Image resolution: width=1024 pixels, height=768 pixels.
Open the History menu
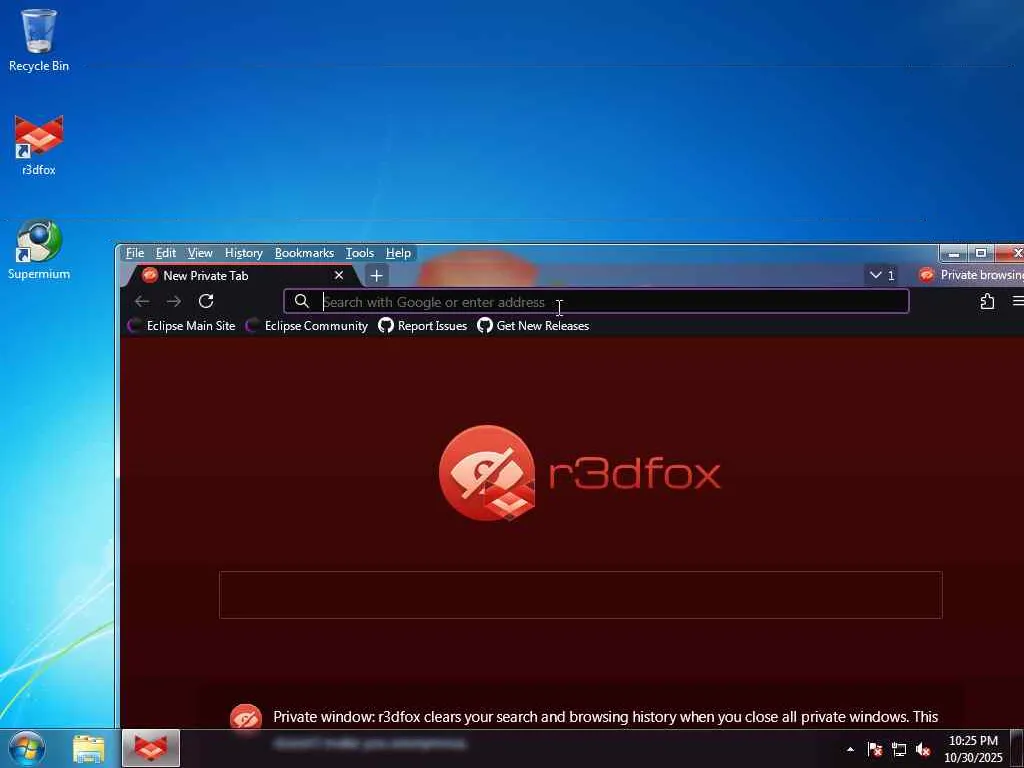point(244,253)
